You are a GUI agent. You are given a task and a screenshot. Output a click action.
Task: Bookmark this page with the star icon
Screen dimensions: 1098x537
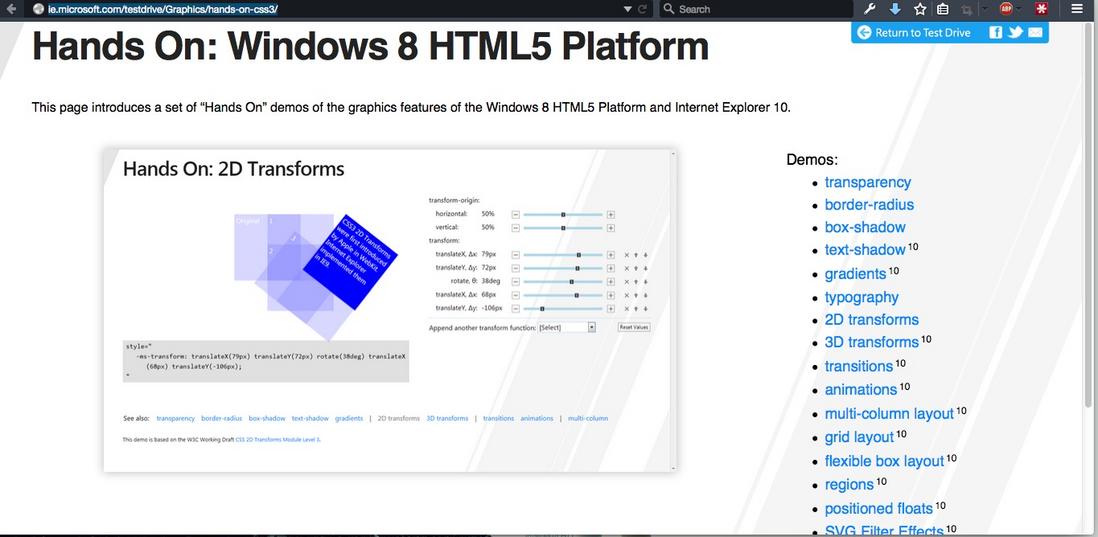(x=919, y=9)
